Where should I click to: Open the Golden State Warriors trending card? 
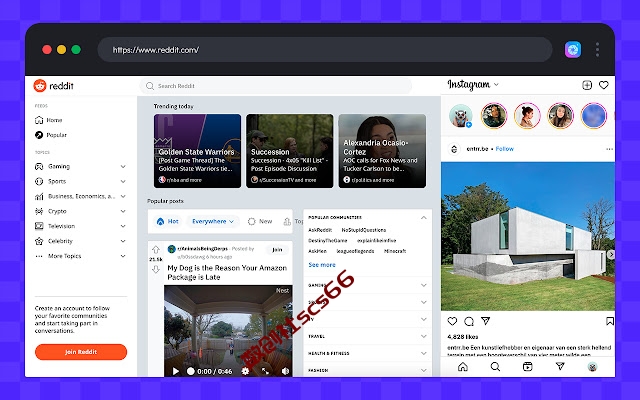coord(198,151)
